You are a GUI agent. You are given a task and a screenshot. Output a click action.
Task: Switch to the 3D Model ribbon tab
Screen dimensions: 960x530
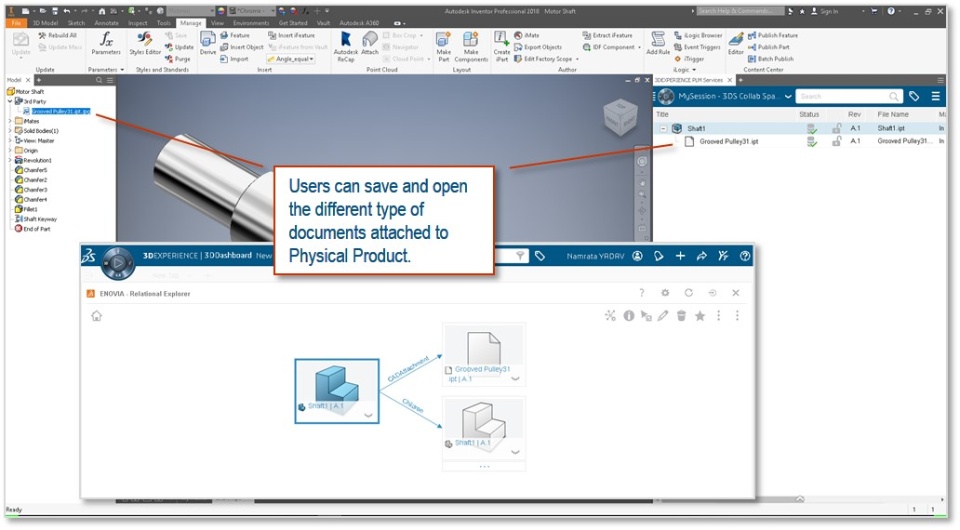(x=45, y=23)
